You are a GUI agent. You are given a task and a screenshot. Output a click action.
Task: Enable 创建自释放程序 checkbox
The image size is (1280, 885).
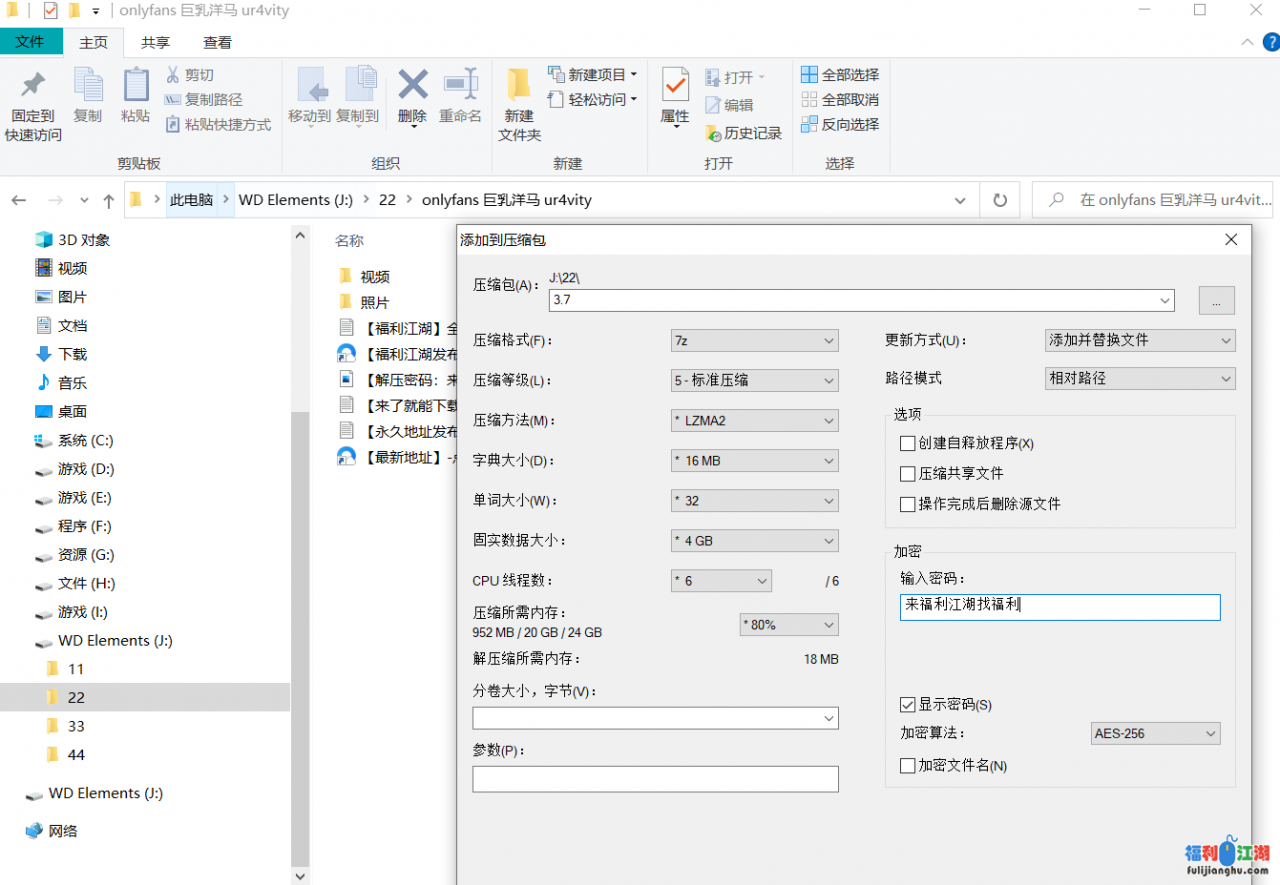tap(908, 443)
